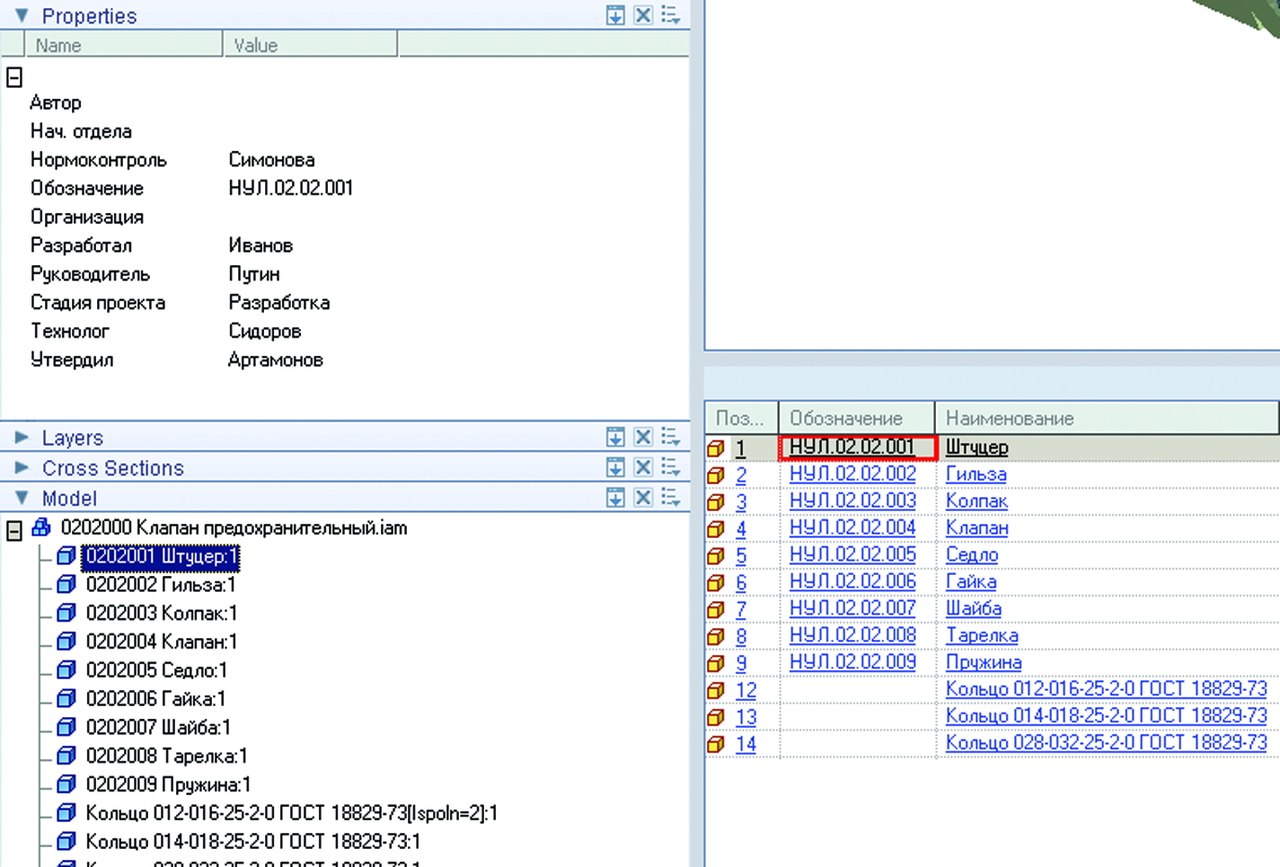Close the Model panel with X icon
The image size is (1280, 867).
tap(644, 498)
